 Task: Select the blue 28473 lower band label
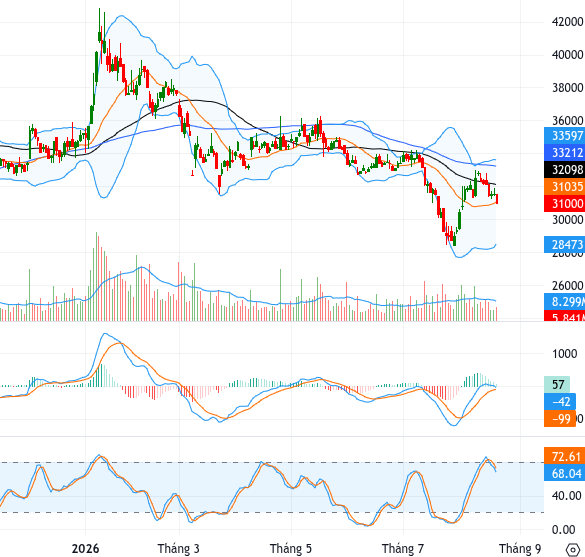(564, 245)
